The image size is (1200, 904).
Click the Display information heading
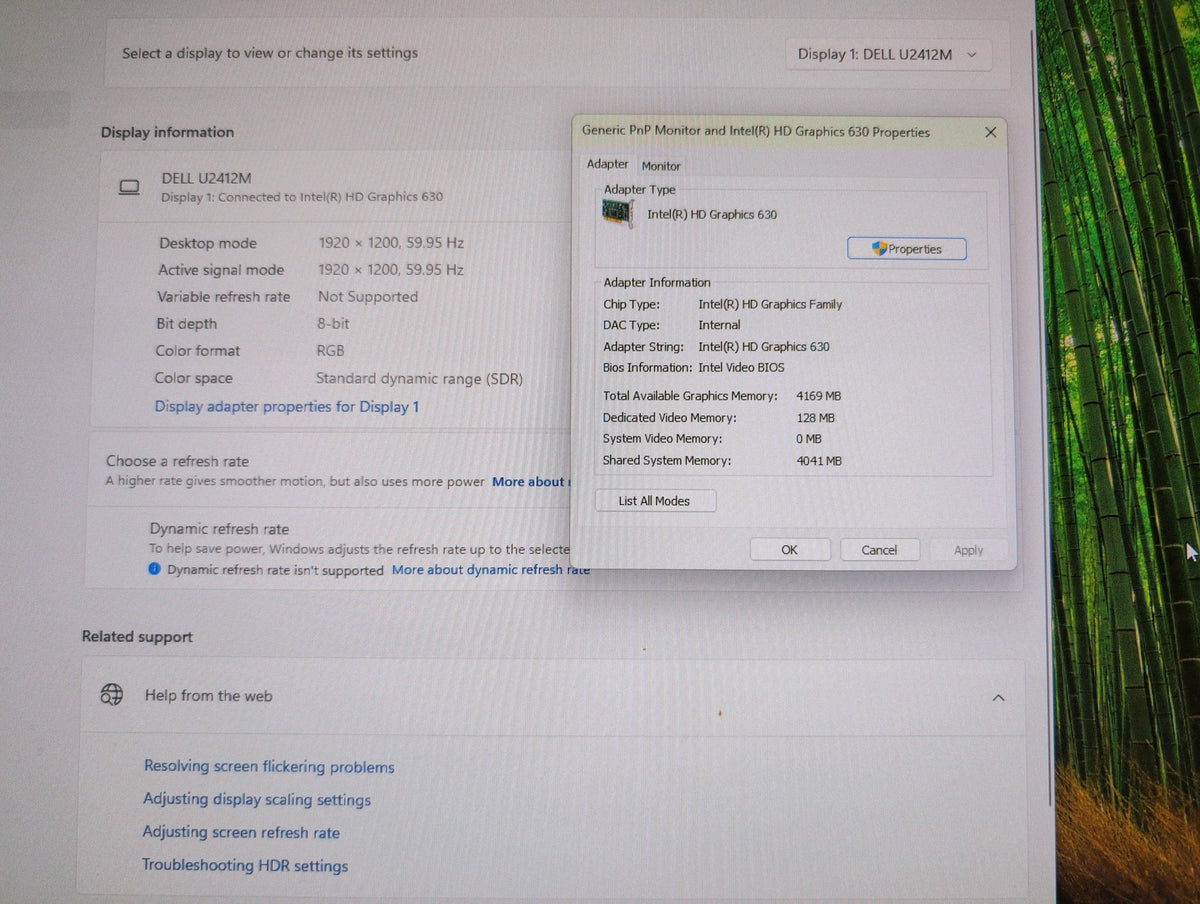pyautogui.click(x=167, y=132)
